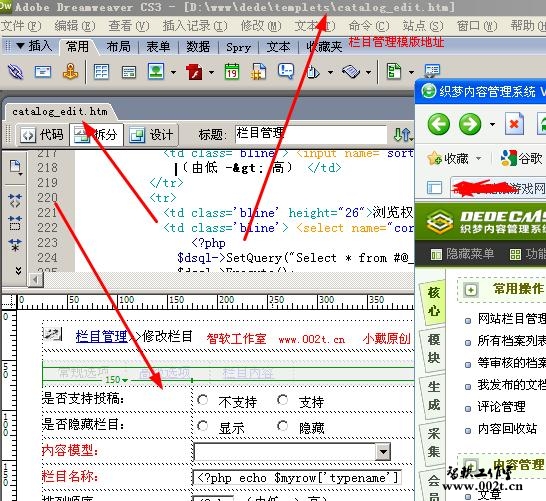Click the Comment speech-bubble icon
Screen dimensions: 546x501
[x=286, y=71]
